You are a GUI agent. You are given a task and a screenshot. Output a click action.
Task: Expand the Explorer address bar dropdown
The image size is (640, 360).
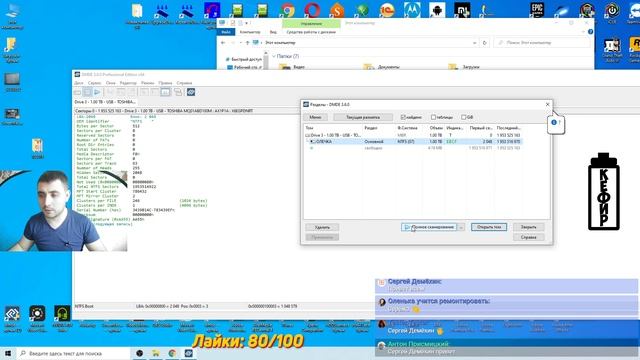pos(474,43)
